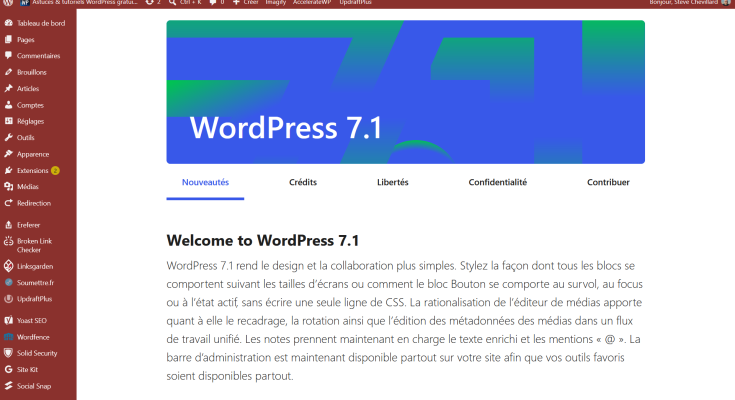Select the Outils wrench icon

8,137
